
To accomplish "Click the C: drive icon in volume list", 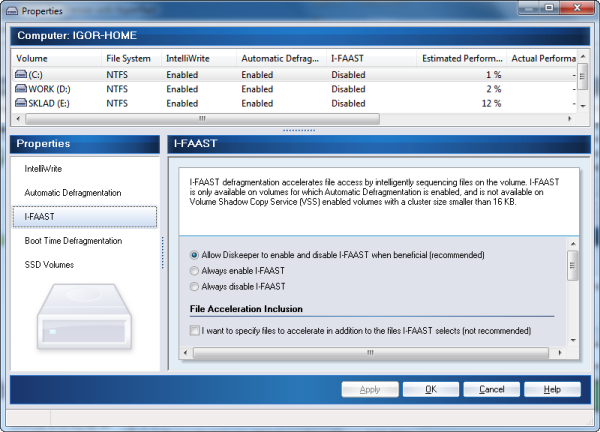I will pyautogui.click(x=21, y=74).
